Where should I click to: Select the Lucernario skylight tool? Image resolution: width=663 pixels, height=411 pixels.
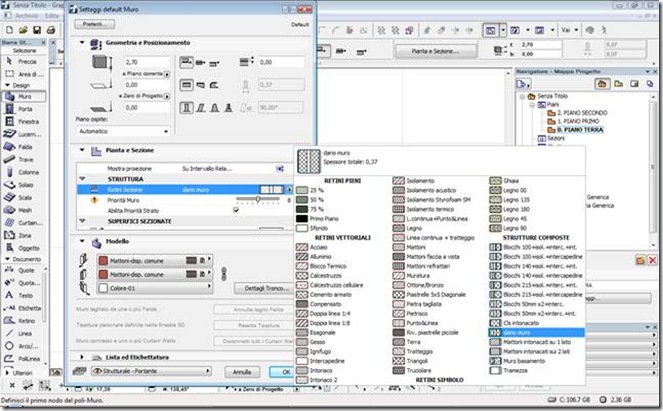(23, 134)
